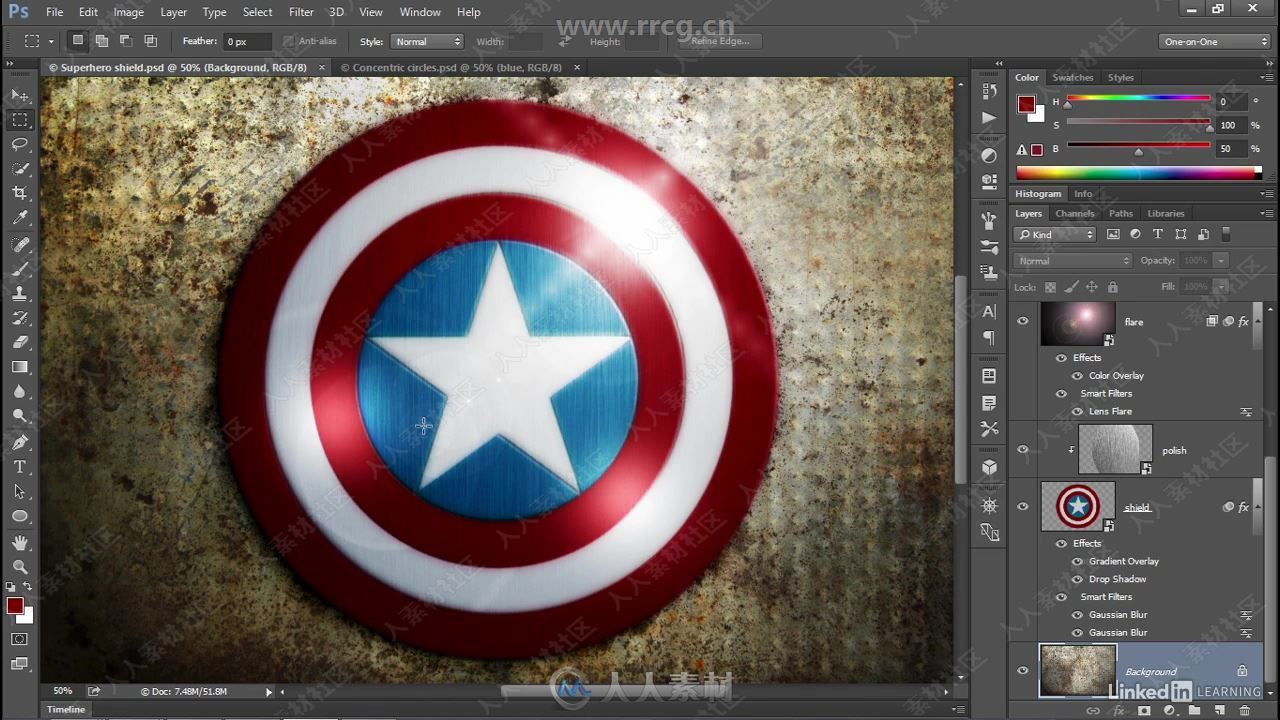Filter layers by type layers (T icon)
Screen dimensions: 1280x720
1158,234
